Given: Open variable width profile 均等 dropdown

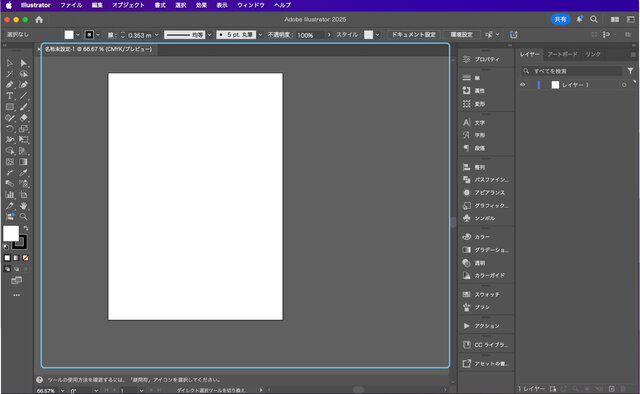Looking at the screenshot, I should point(209,35).
